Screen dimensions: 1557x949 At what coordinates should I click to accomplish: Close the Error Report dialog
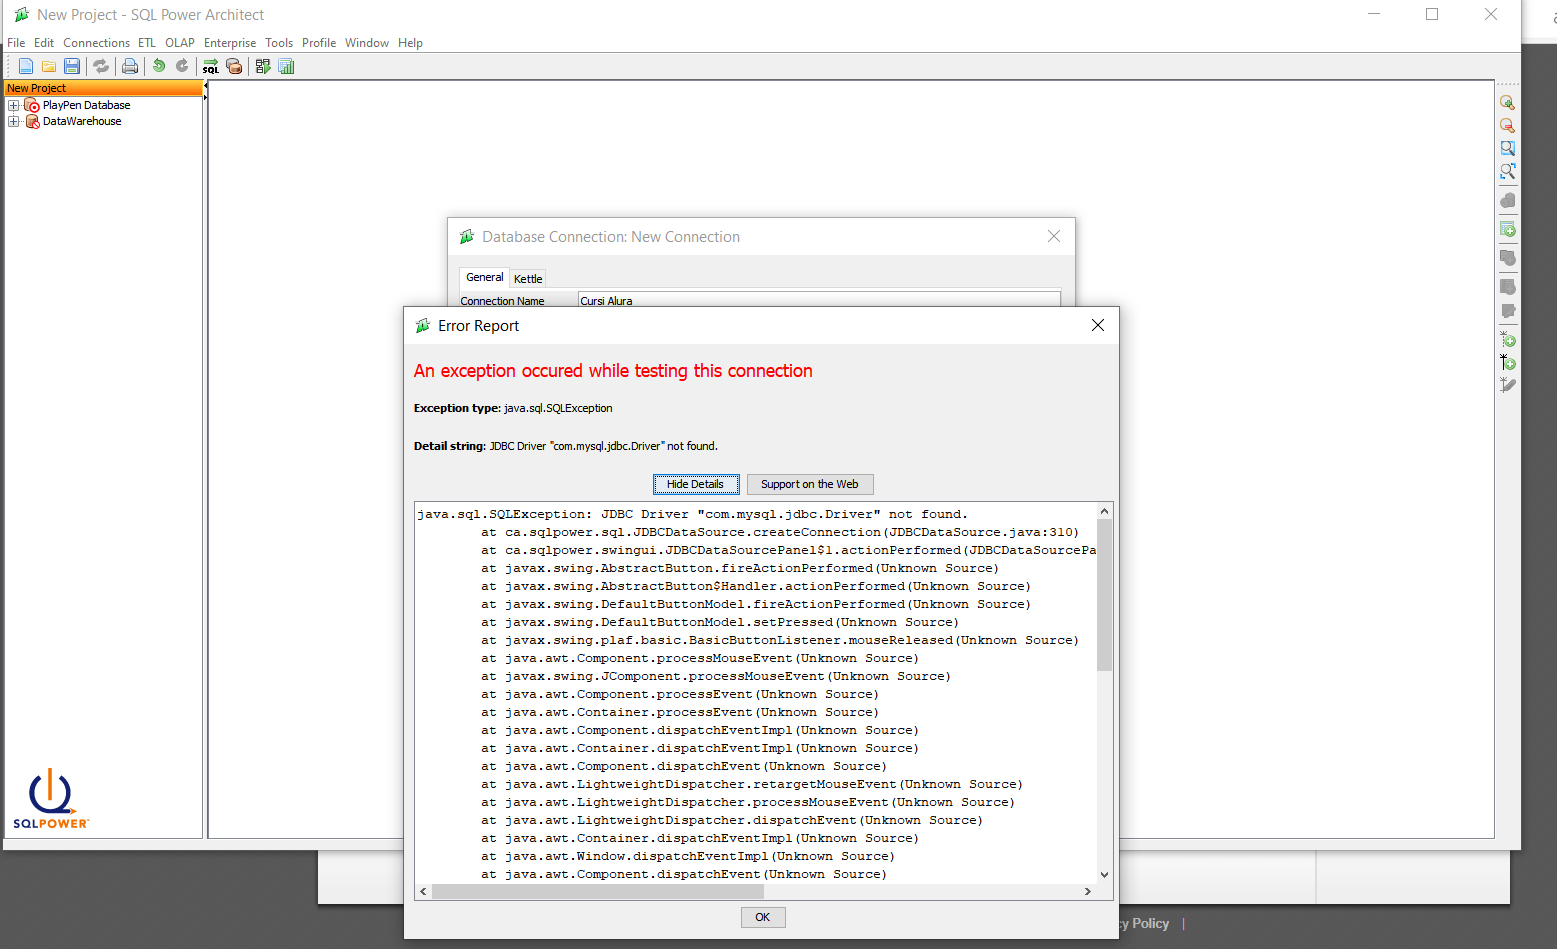(x=1098, y=325)
